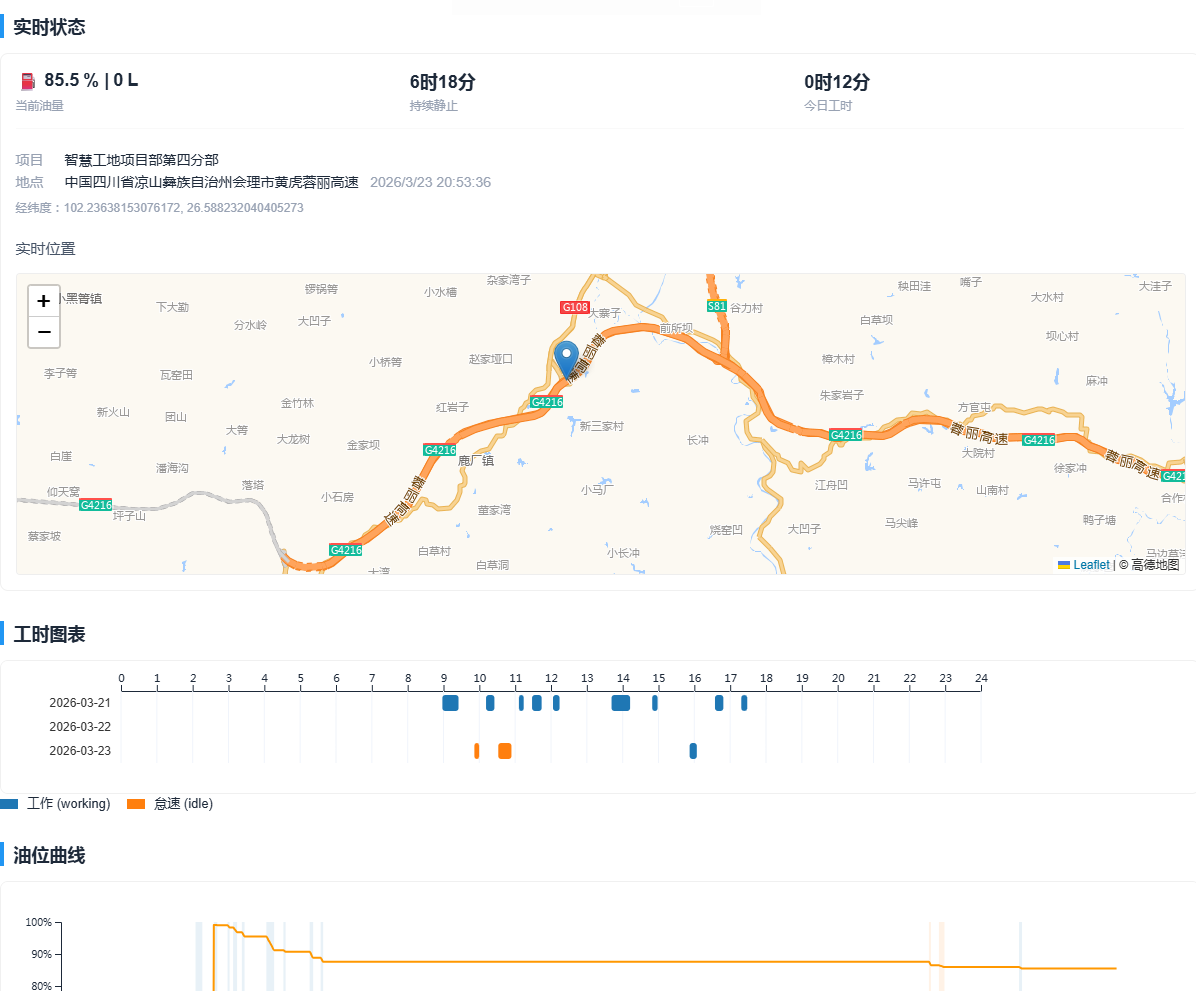Screen dimensions: 1196x991
Task: Click the orange 怠速 (idle) legend swatch
Action: tap(136, 803)
